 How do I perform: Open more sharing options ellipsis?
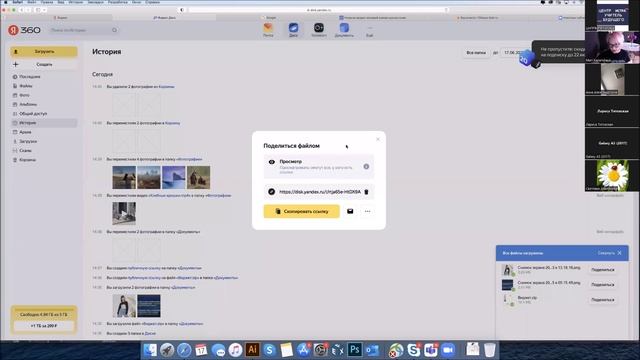click(x=367, y=211)
